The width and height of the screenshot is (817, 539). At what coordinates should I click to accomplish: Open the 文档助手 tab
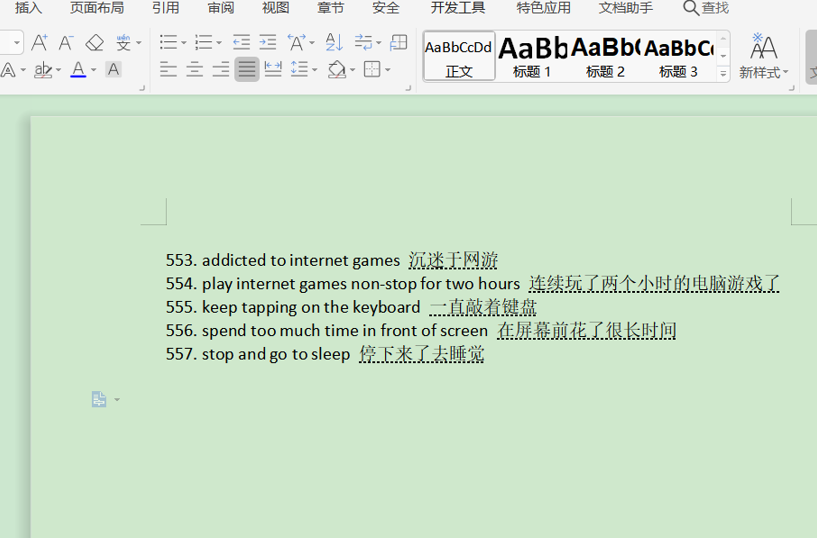click(626, 8)
